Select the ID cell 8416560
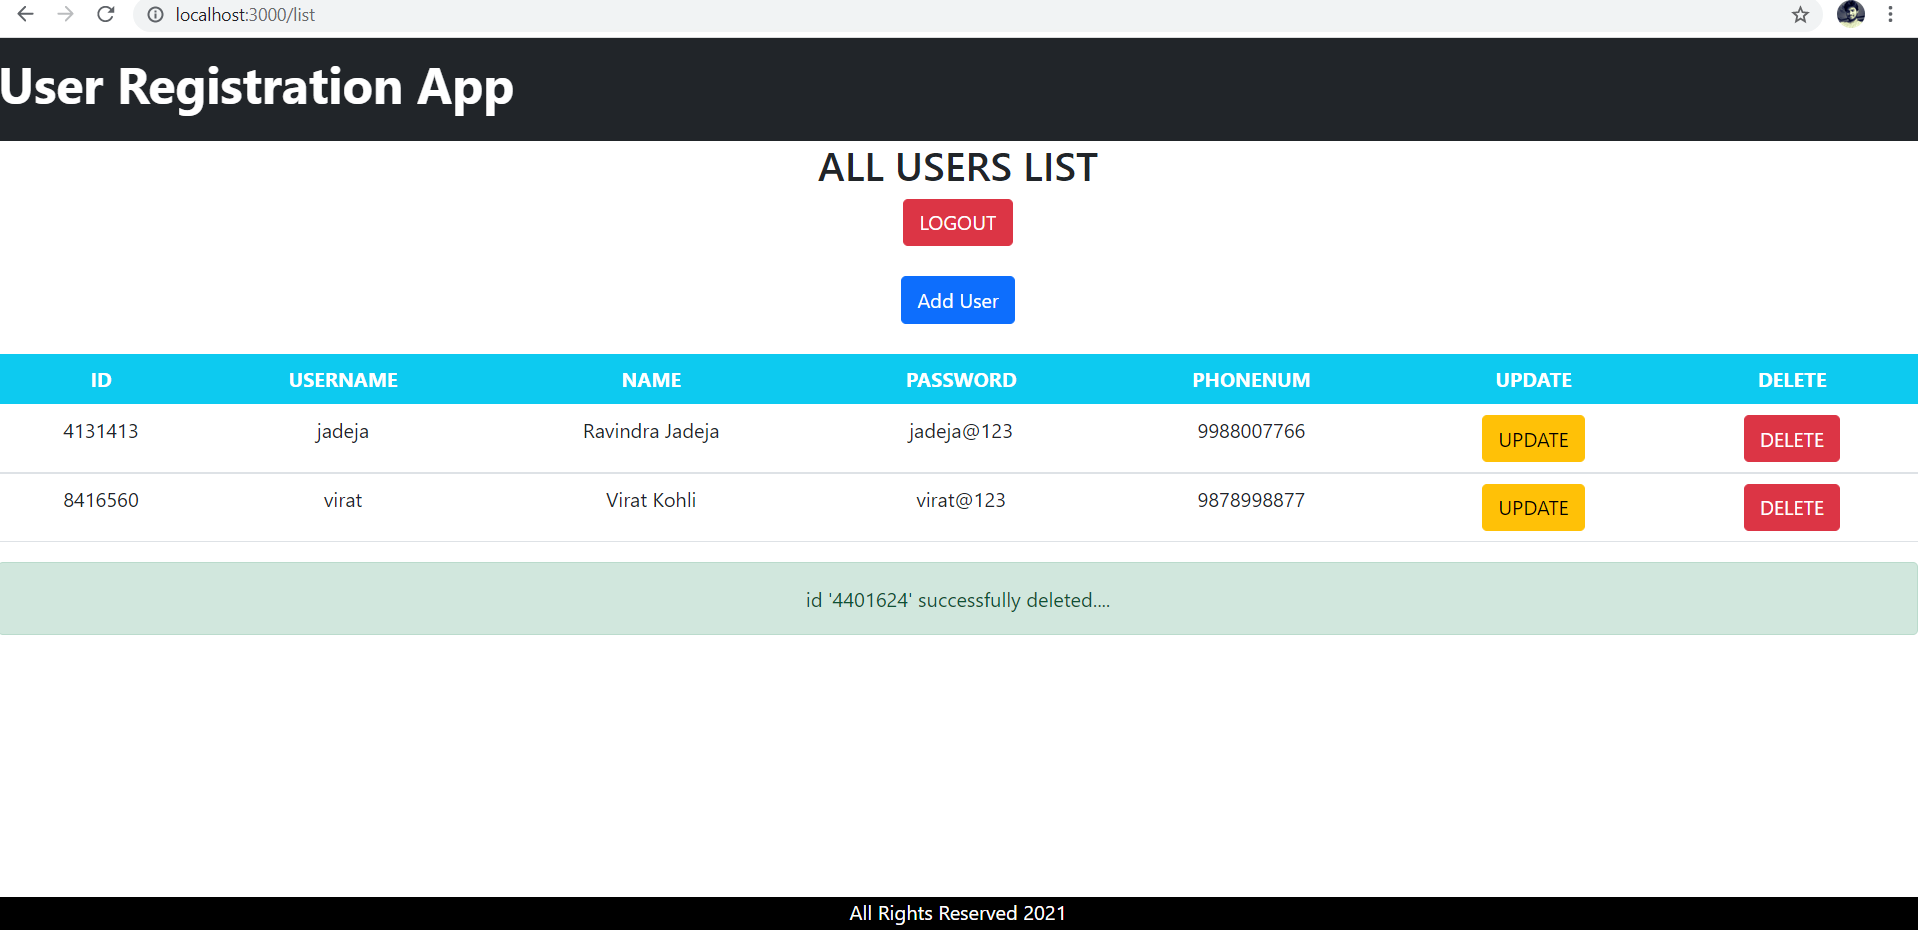The height and width of the screenshot is (930, 1918). pos(101,500)
